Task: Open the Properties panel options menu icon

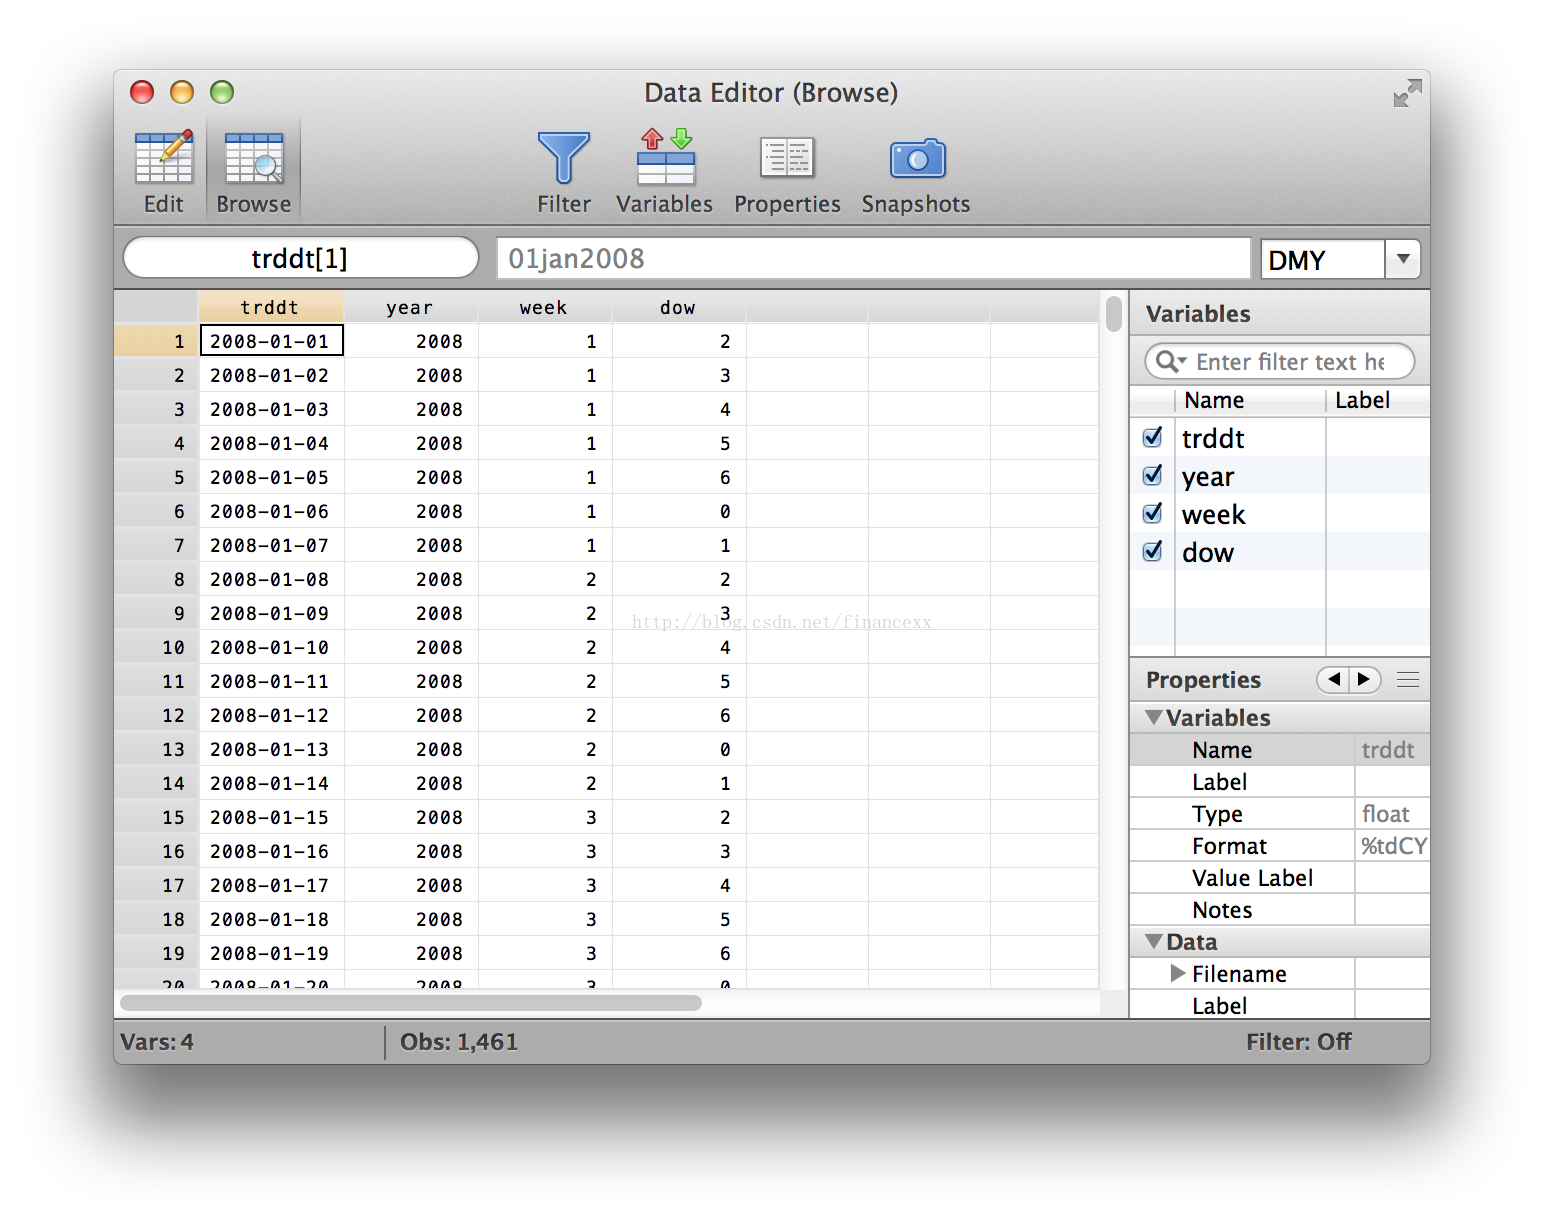Action: point(1408,680)
